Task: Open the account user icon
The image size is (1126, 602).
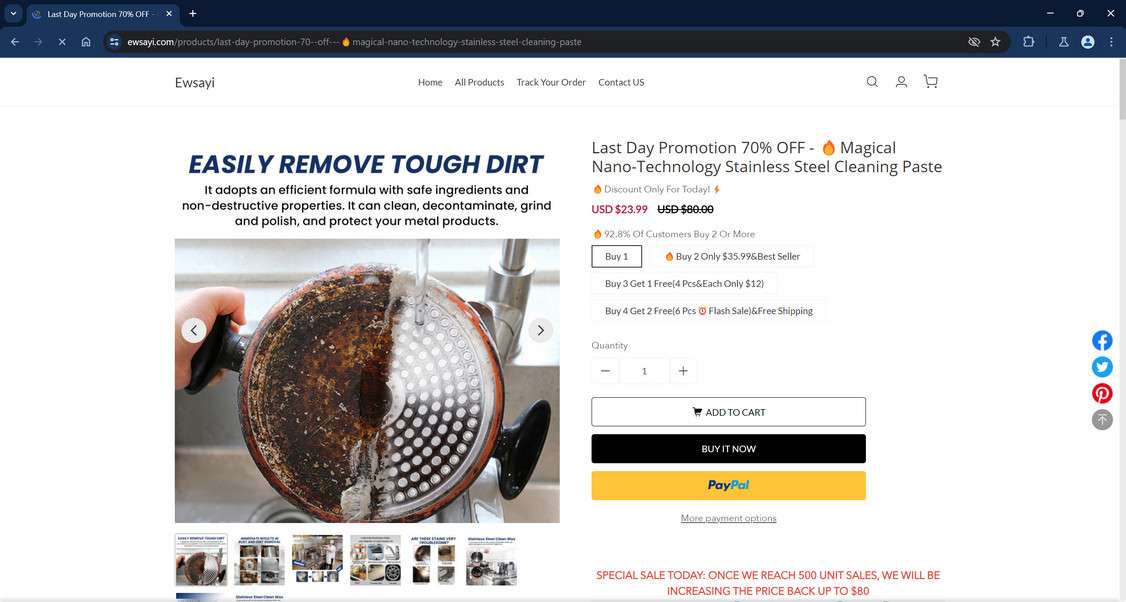Action: tap(901, 82)
